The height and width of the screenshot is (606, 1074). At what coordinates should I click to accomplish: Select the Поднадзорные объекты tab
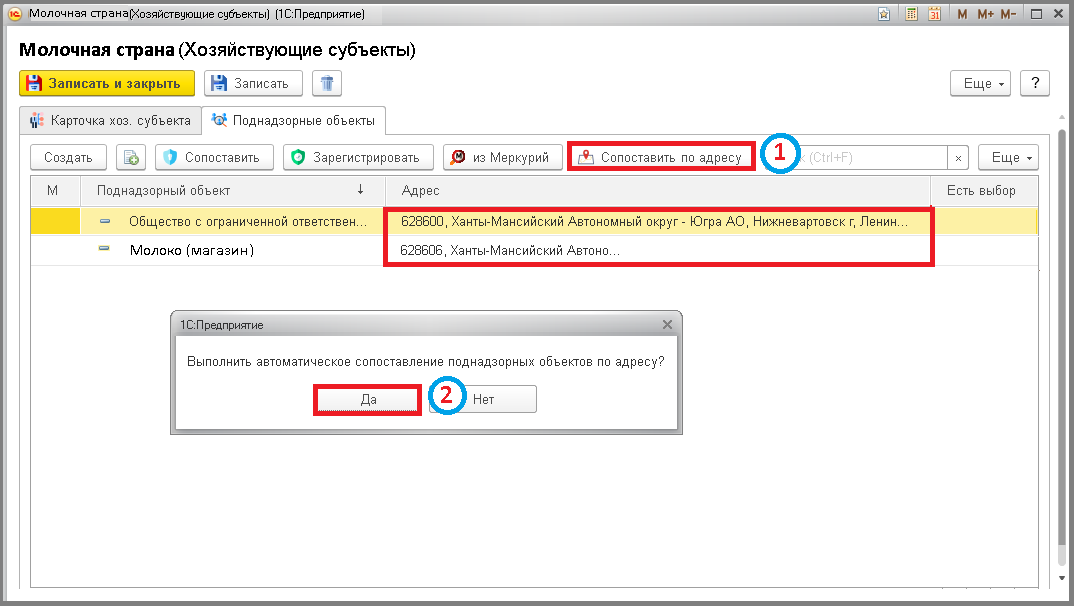point(293,121)
